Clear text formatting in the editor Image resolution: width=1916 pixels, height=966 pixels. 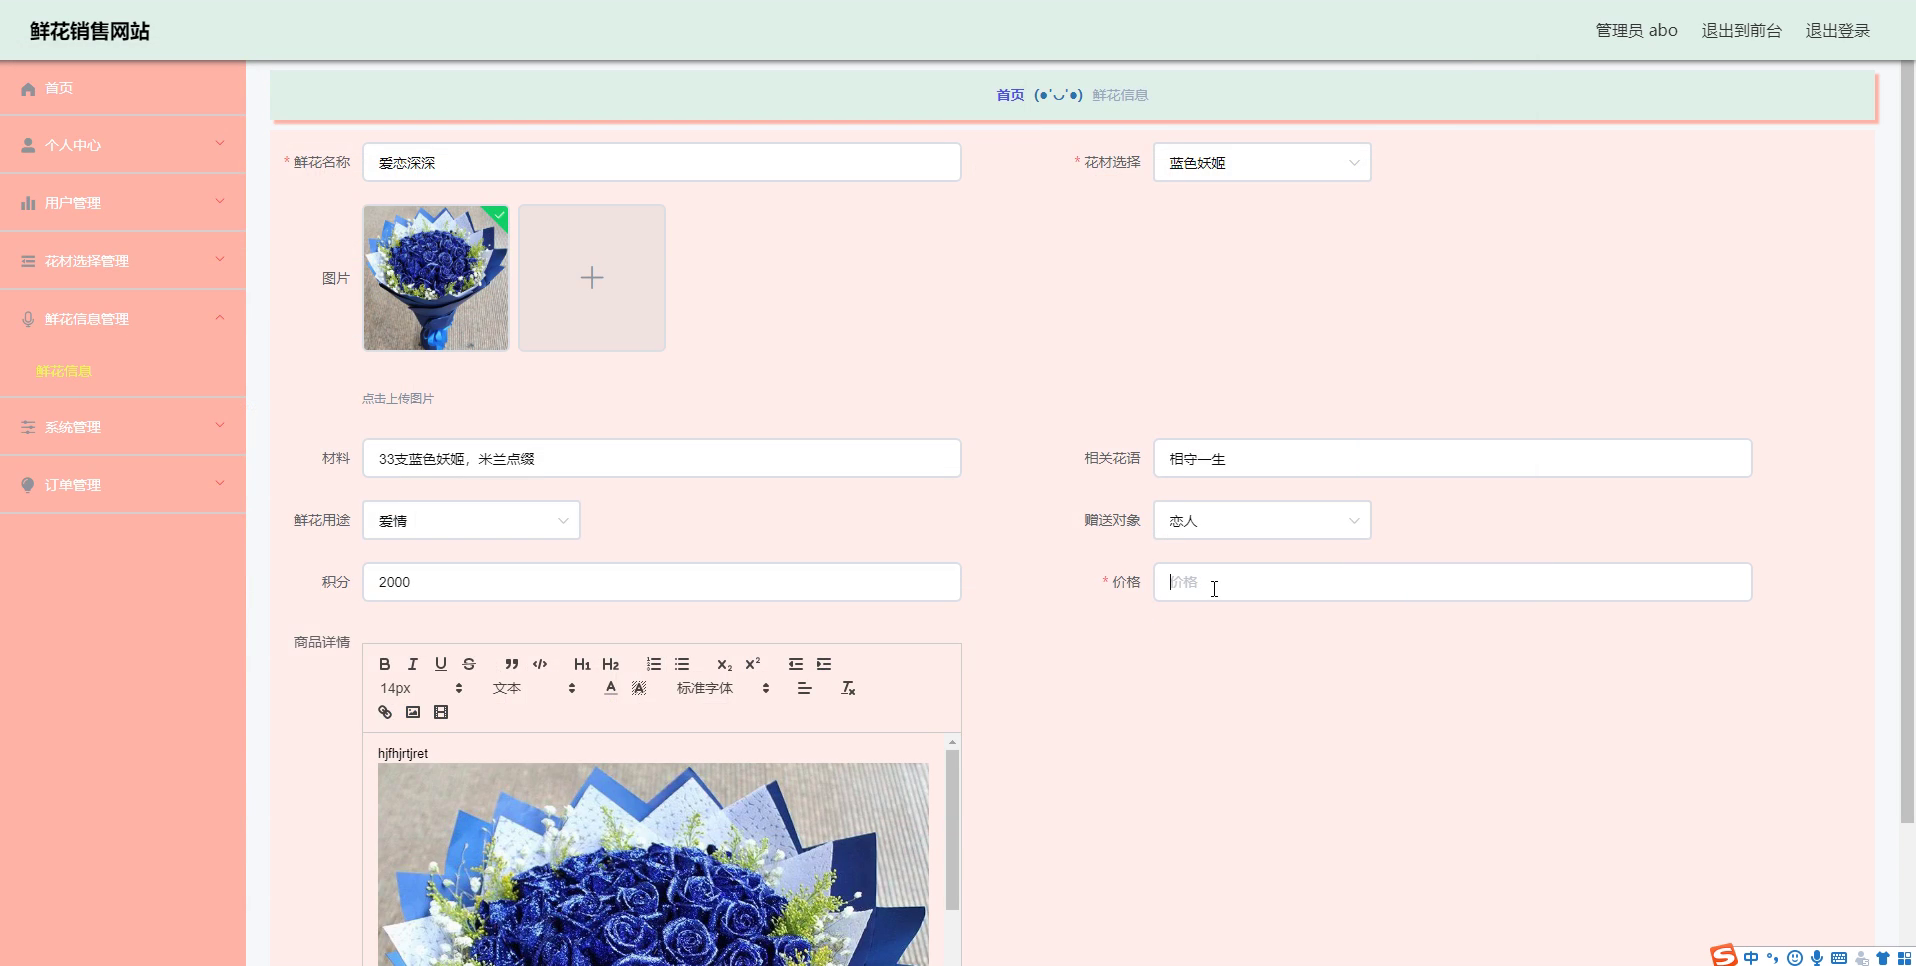[848, 688]
